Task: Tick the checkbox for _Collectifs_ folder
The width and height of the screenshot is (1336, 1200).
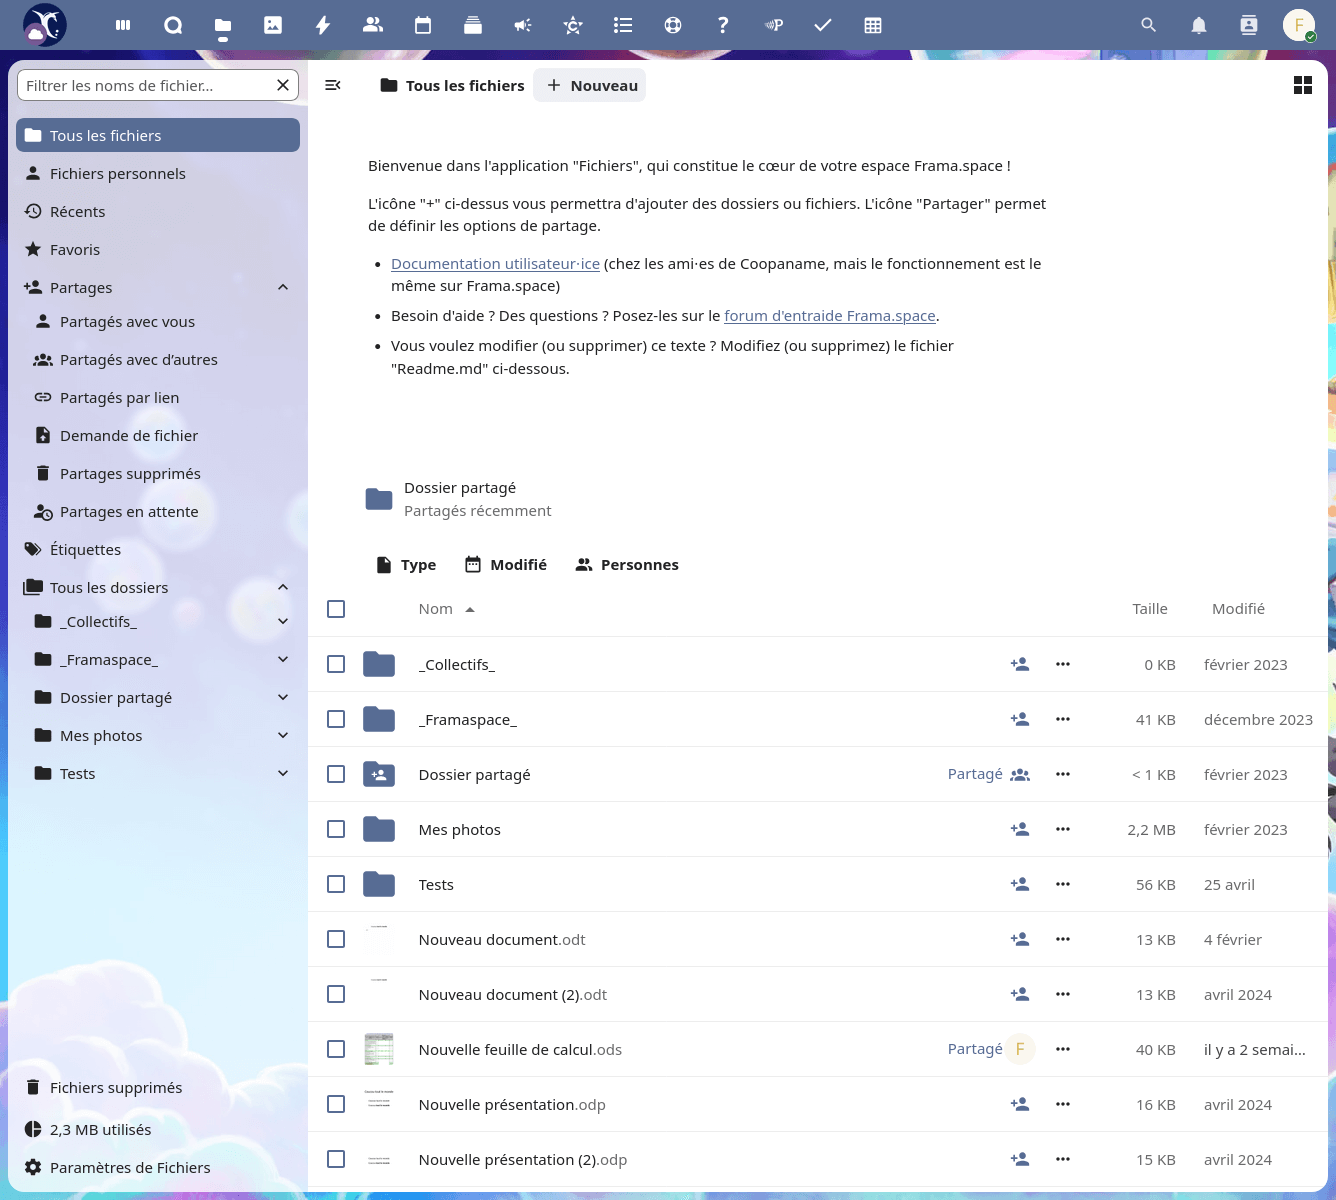Action: tap(336, 664)
